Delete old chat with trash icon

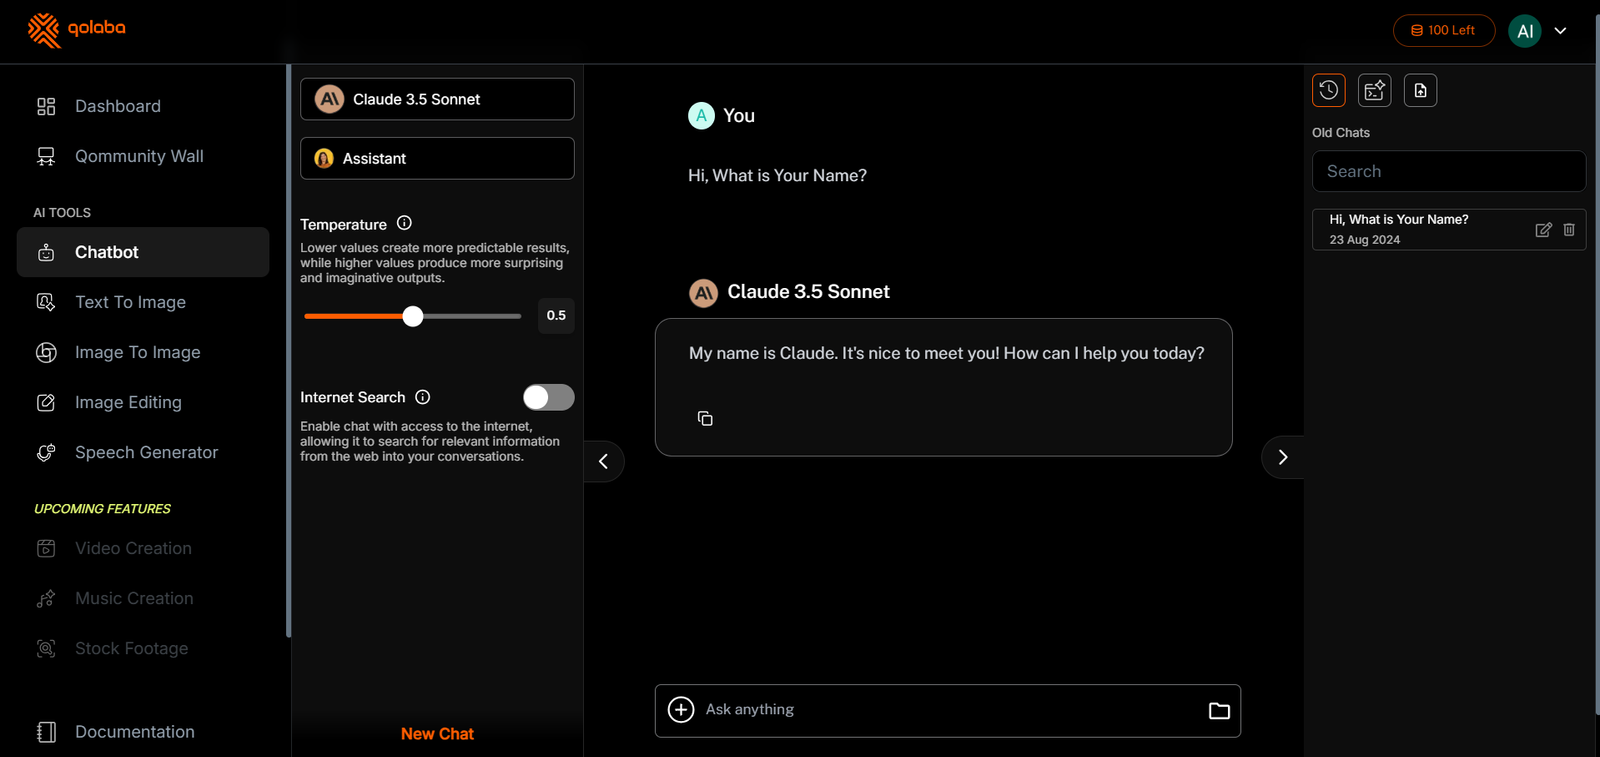point(1569,230)
